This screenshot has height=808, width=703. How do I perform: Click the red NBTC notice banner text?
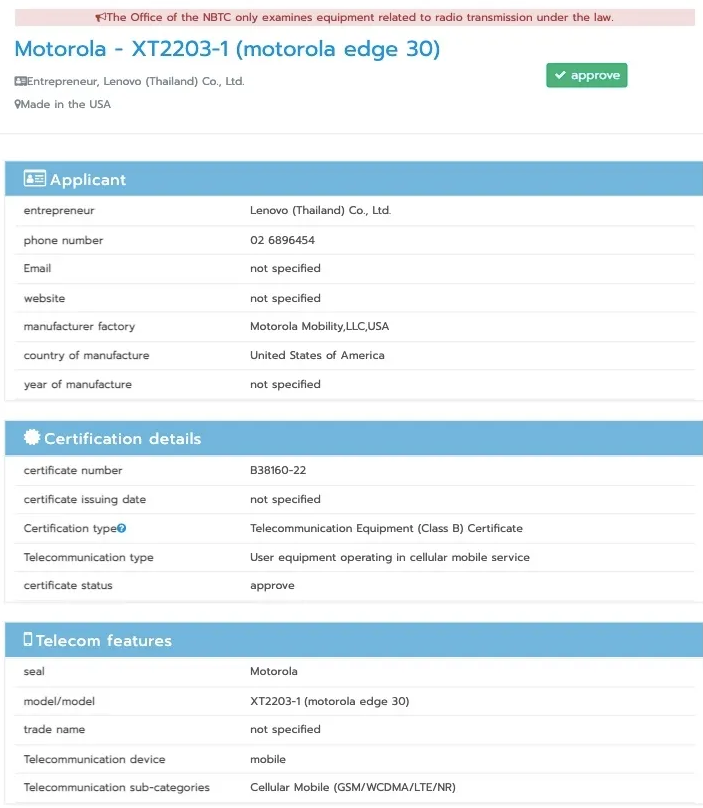[x=358, y=18]
